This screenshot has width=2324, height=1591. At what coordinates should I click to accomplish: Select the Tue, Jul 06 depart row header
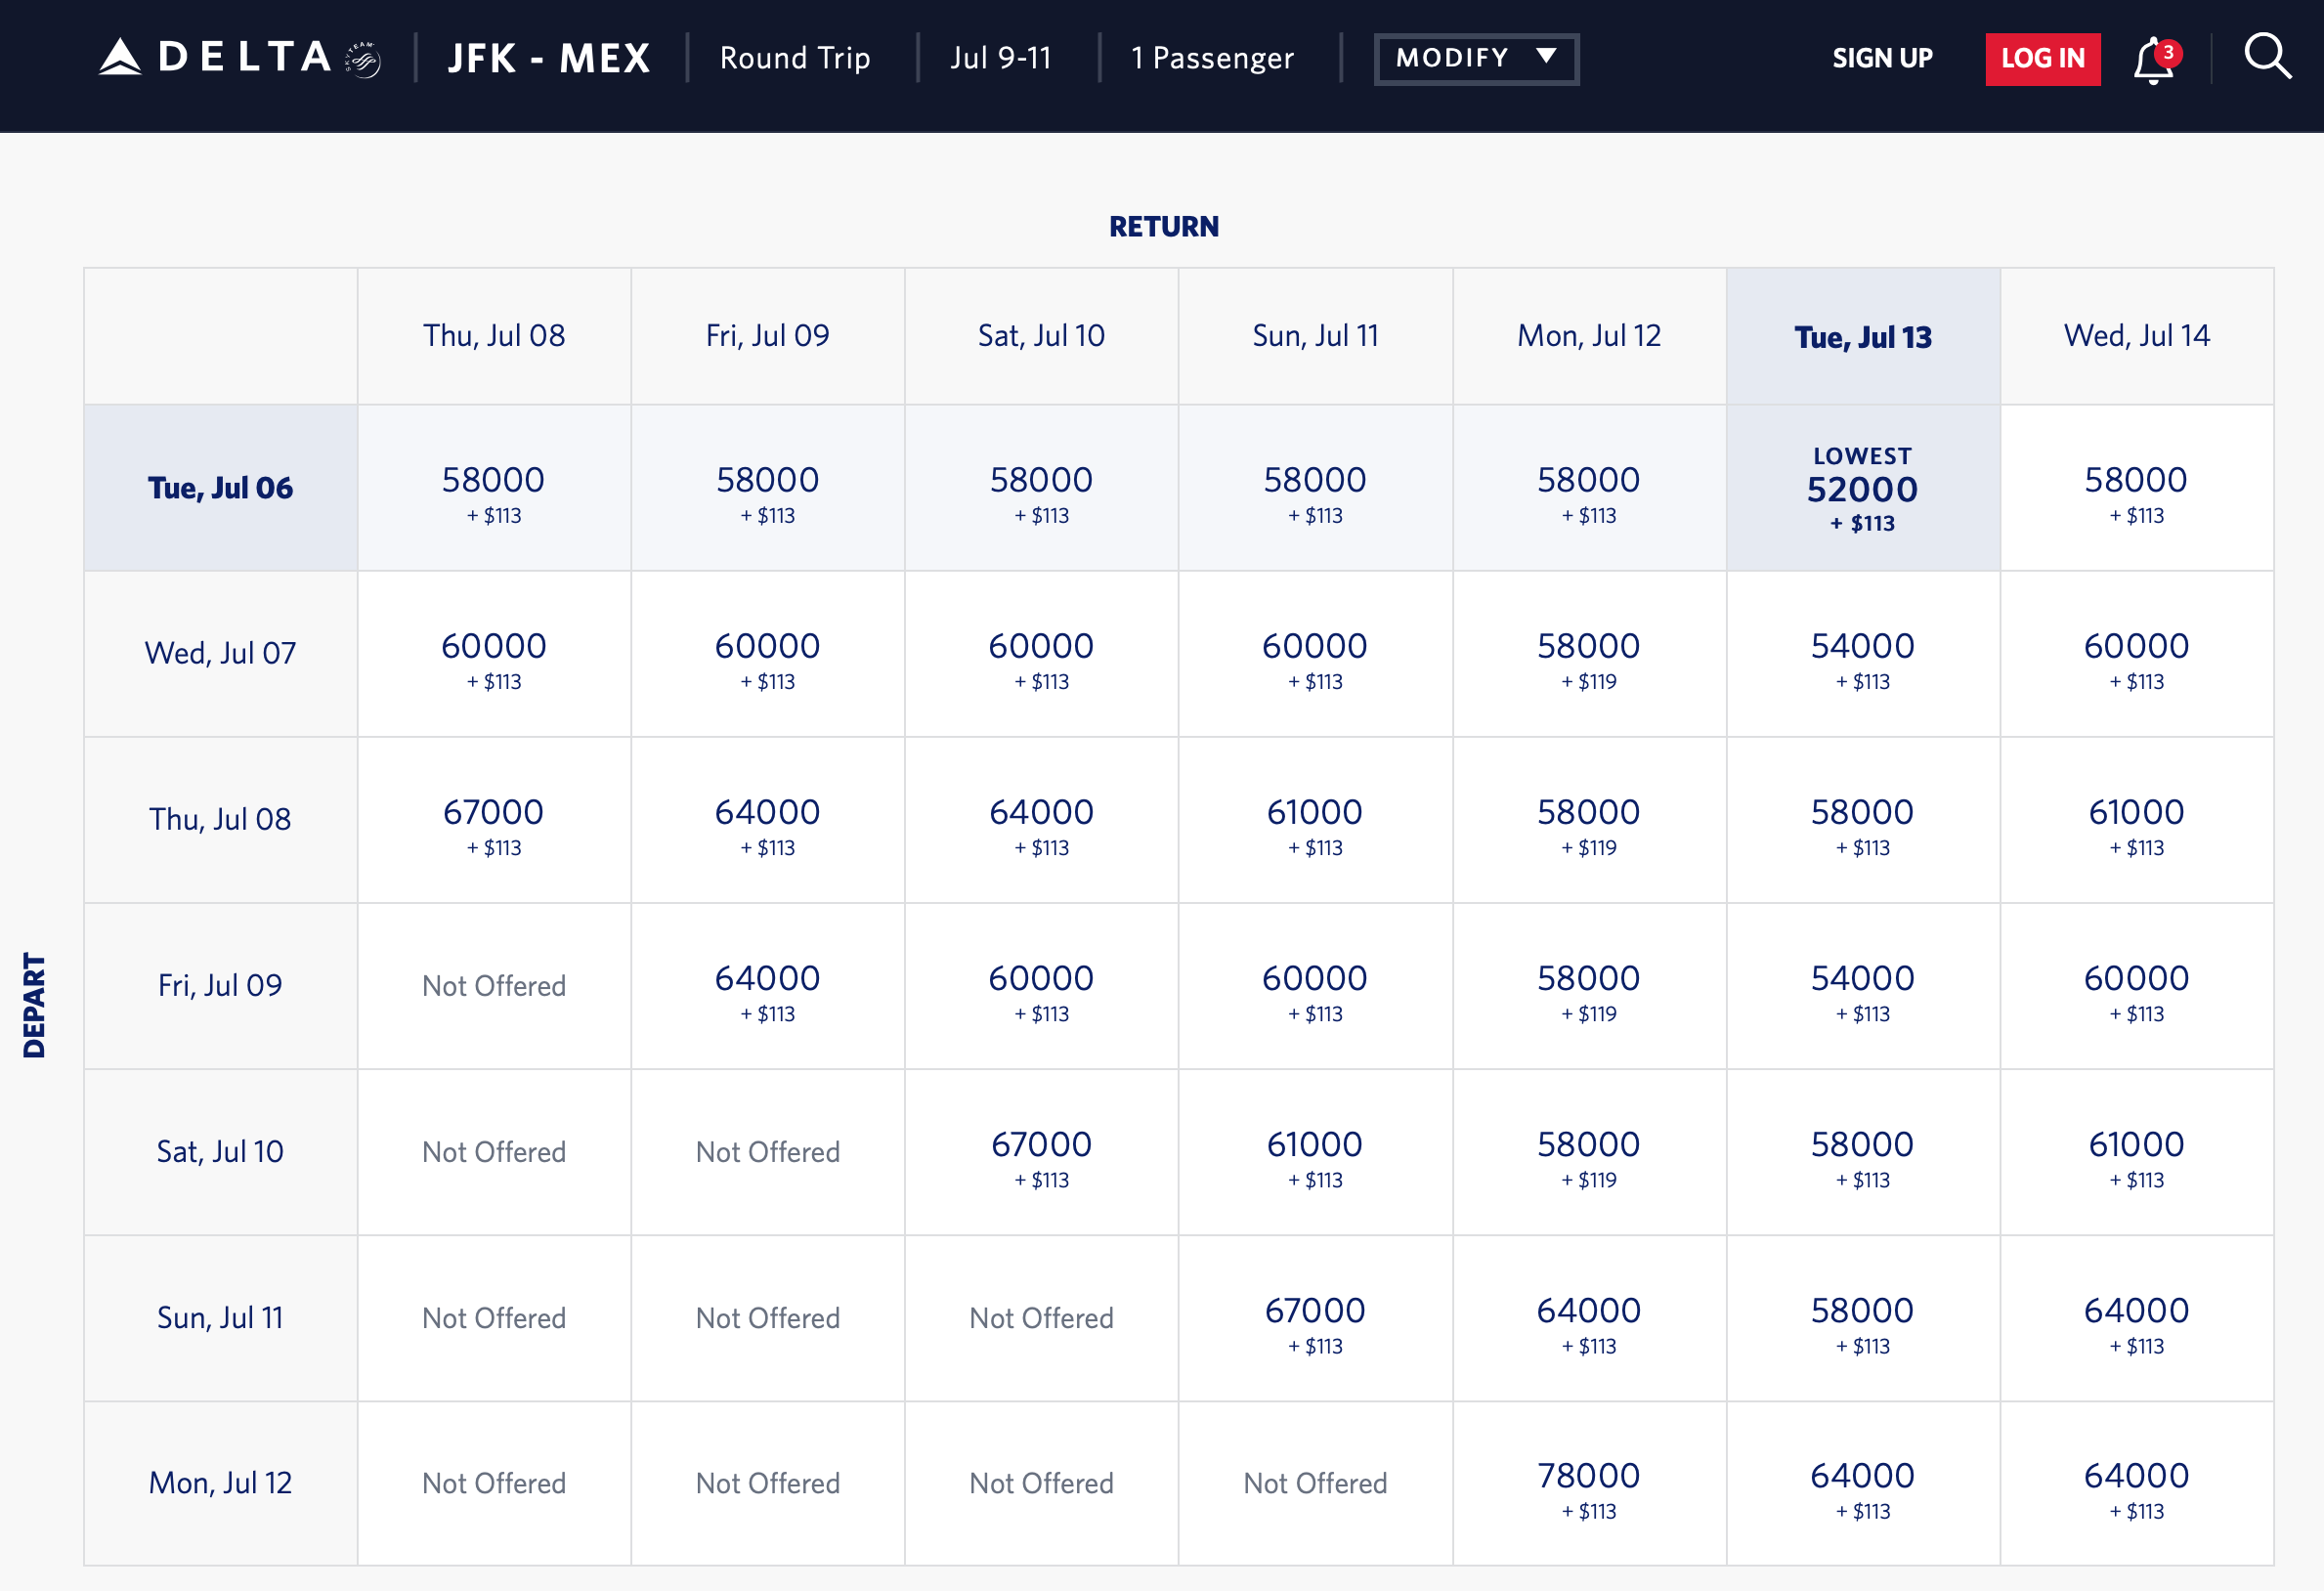[220, 488]
